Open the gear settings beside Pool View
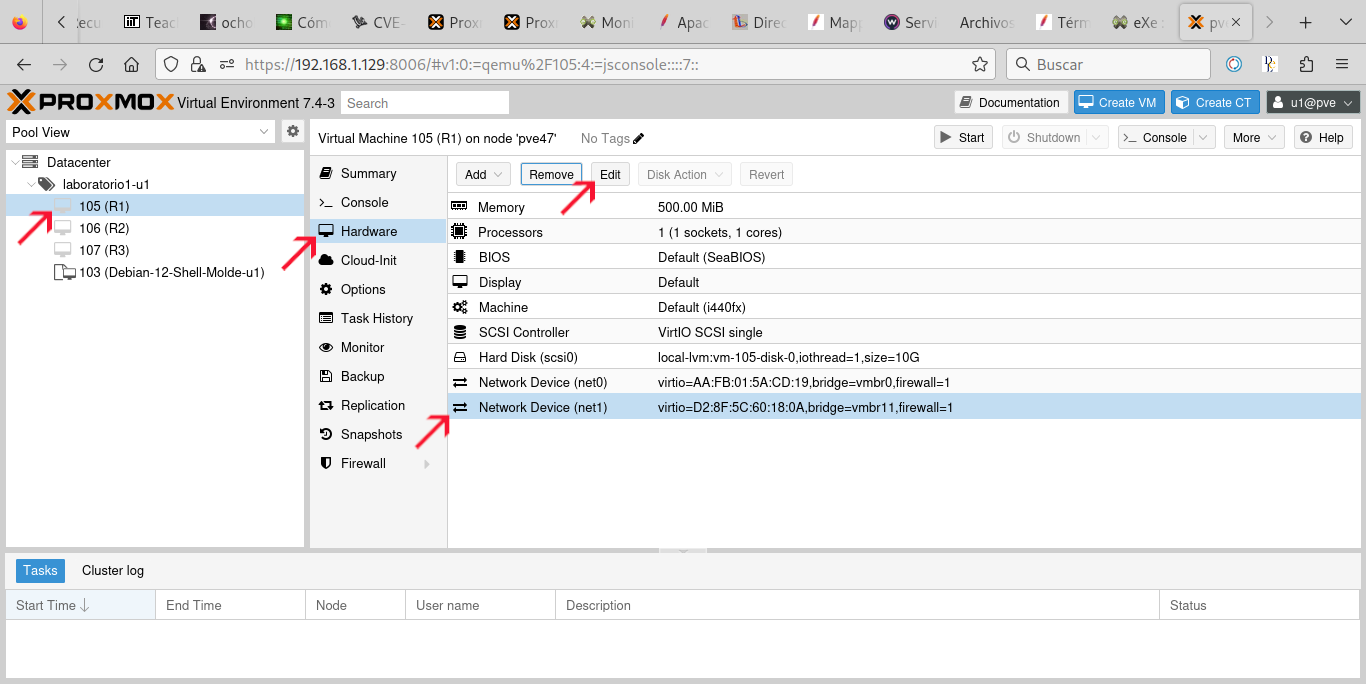Image resolution: width=1366 pixels, height=684 pixels. point(292,131)
